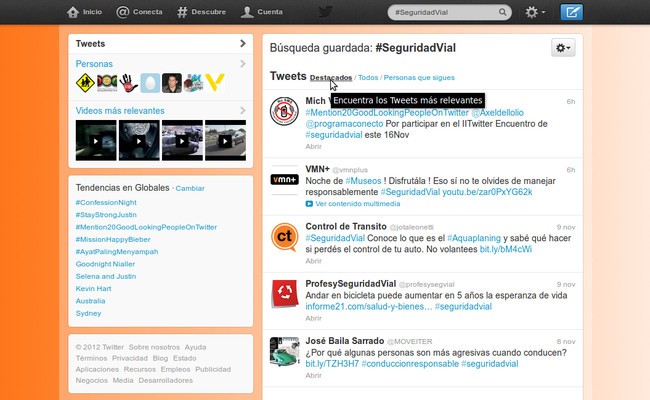This screenshot has width=650, height=400.
Task: Play the third video thumbnail with cars
Action: (x=182, y=141)
